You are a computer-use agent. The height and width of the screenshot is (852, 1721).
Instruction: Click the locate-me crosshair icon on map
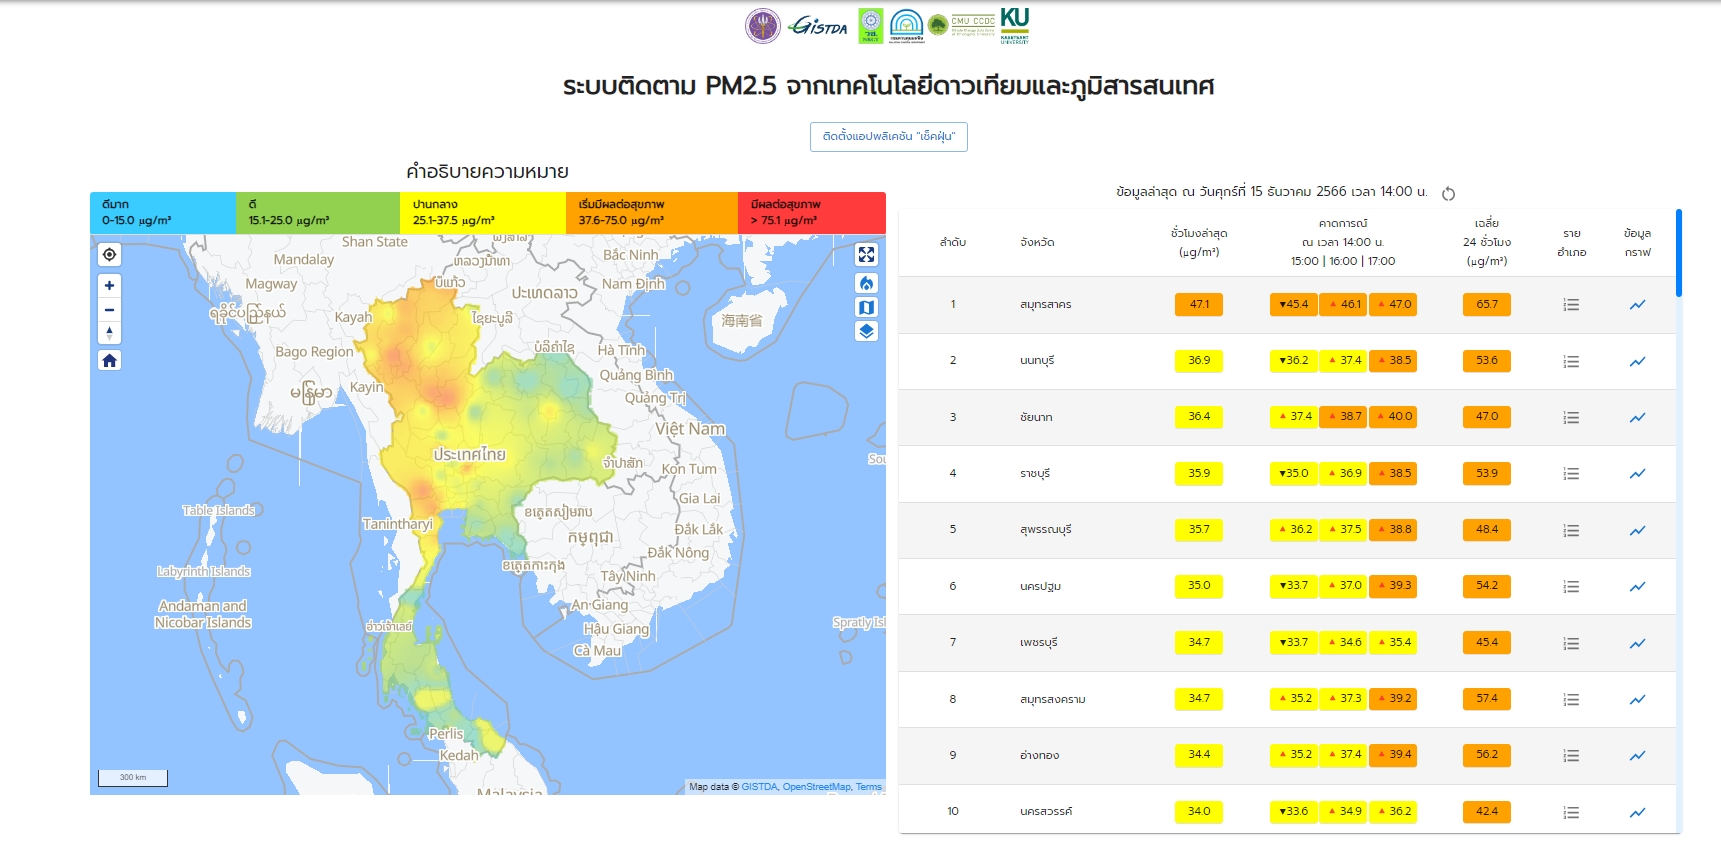point(110,255)
